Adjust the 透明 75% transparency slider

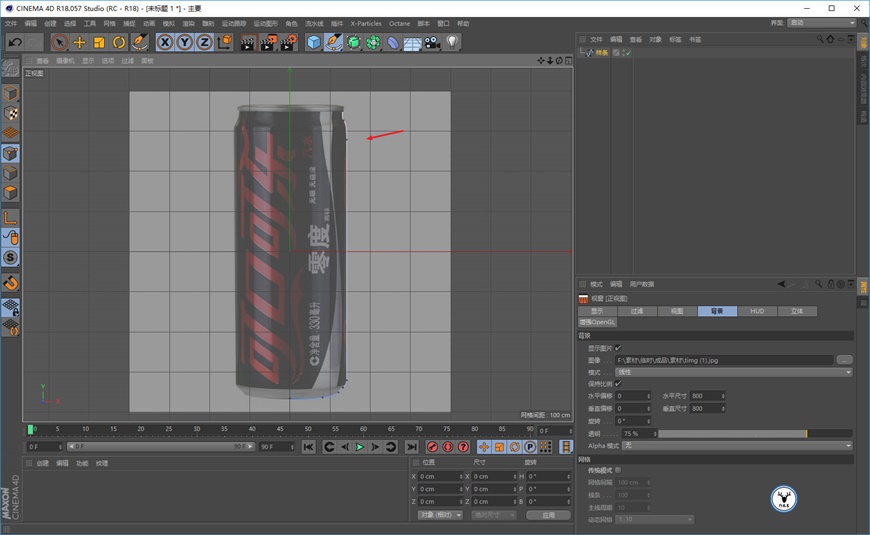755,433
